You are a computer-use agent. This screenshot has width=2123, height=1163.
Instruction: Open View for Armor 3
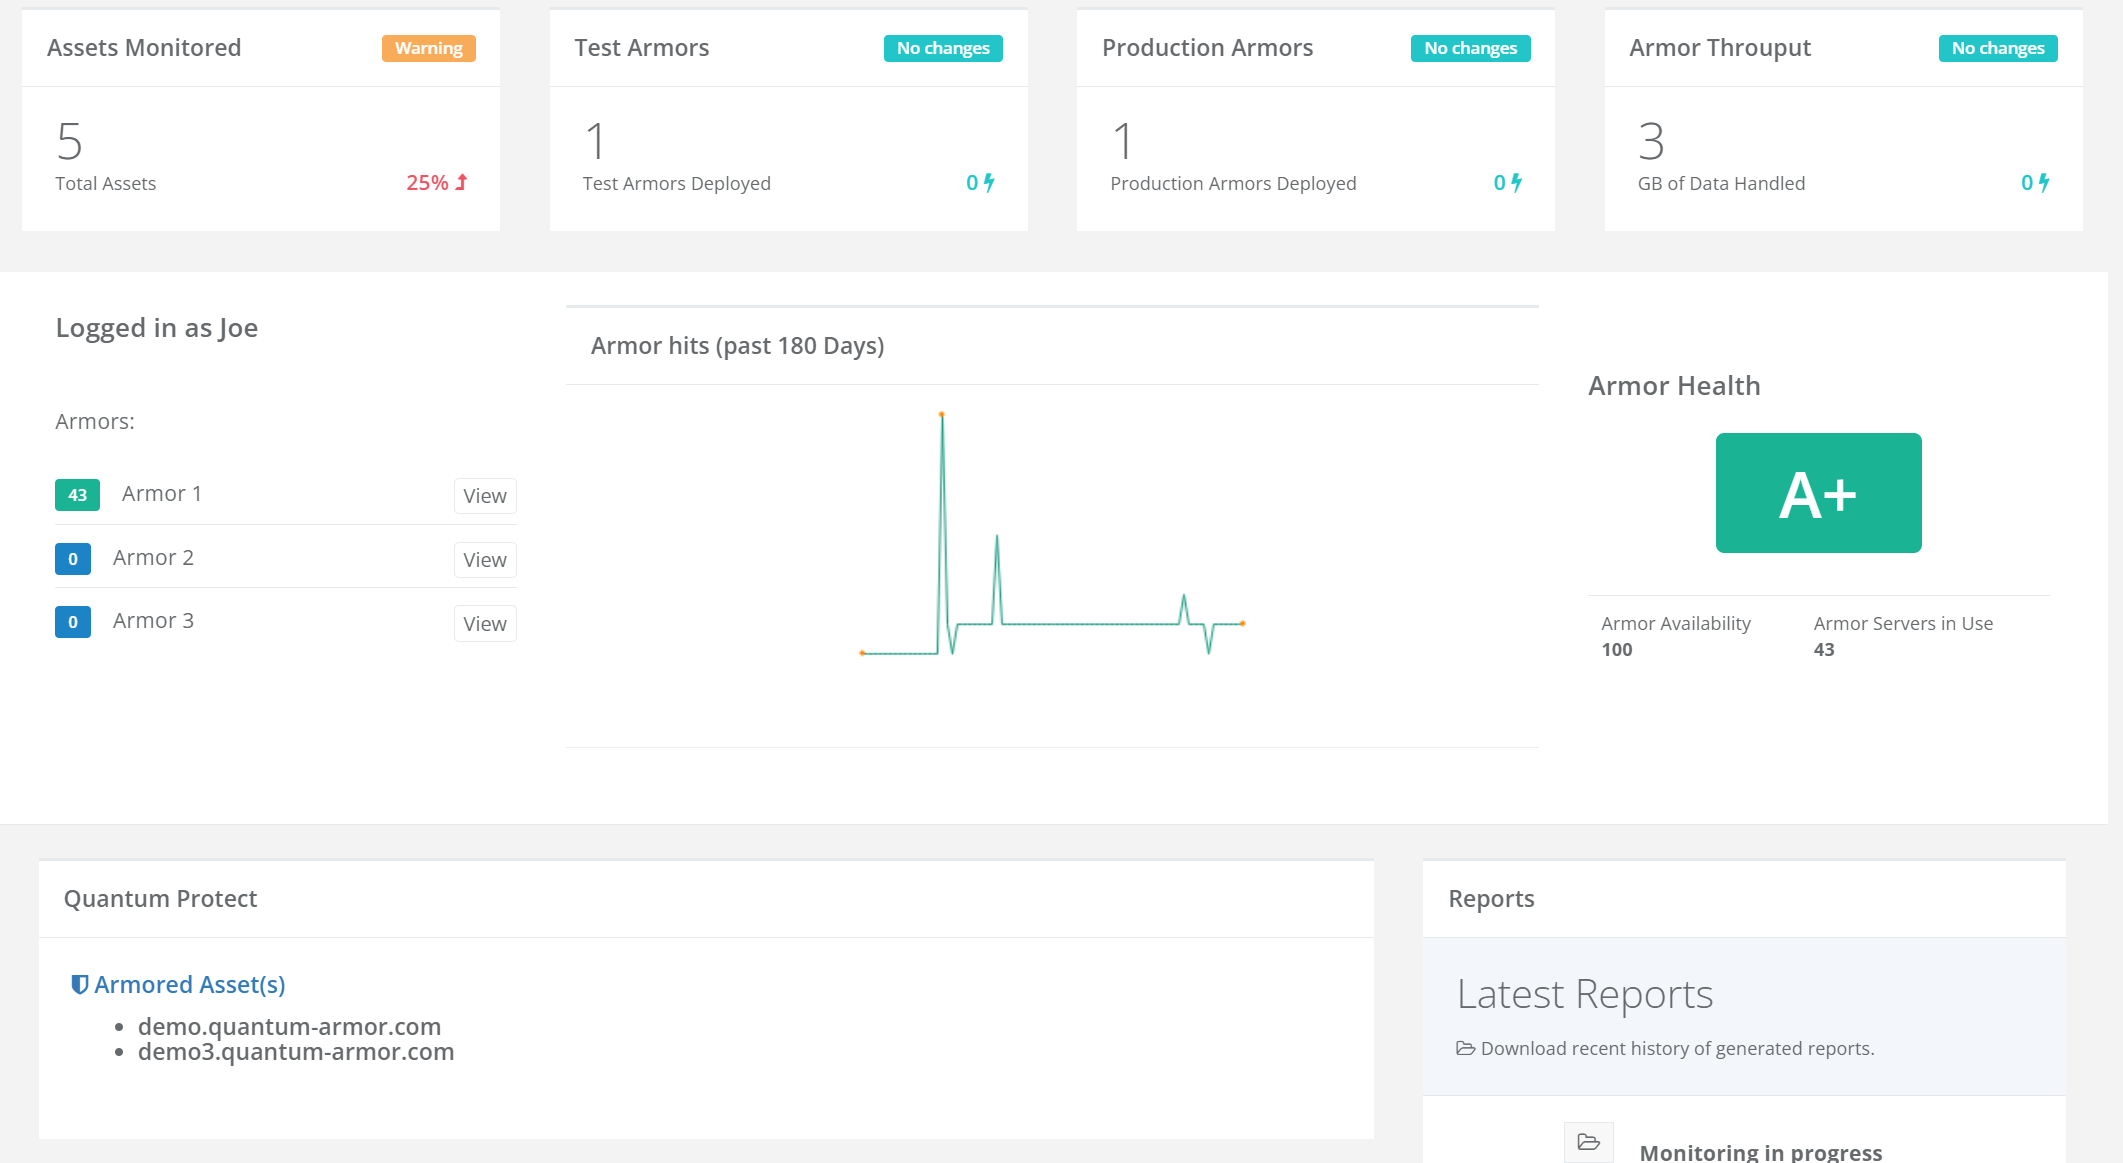coord(485,624)
